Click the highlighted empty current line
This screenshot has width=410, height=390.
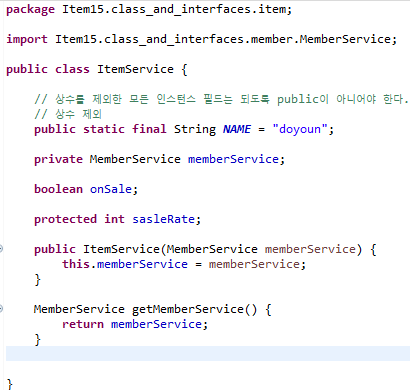(208, 353)
